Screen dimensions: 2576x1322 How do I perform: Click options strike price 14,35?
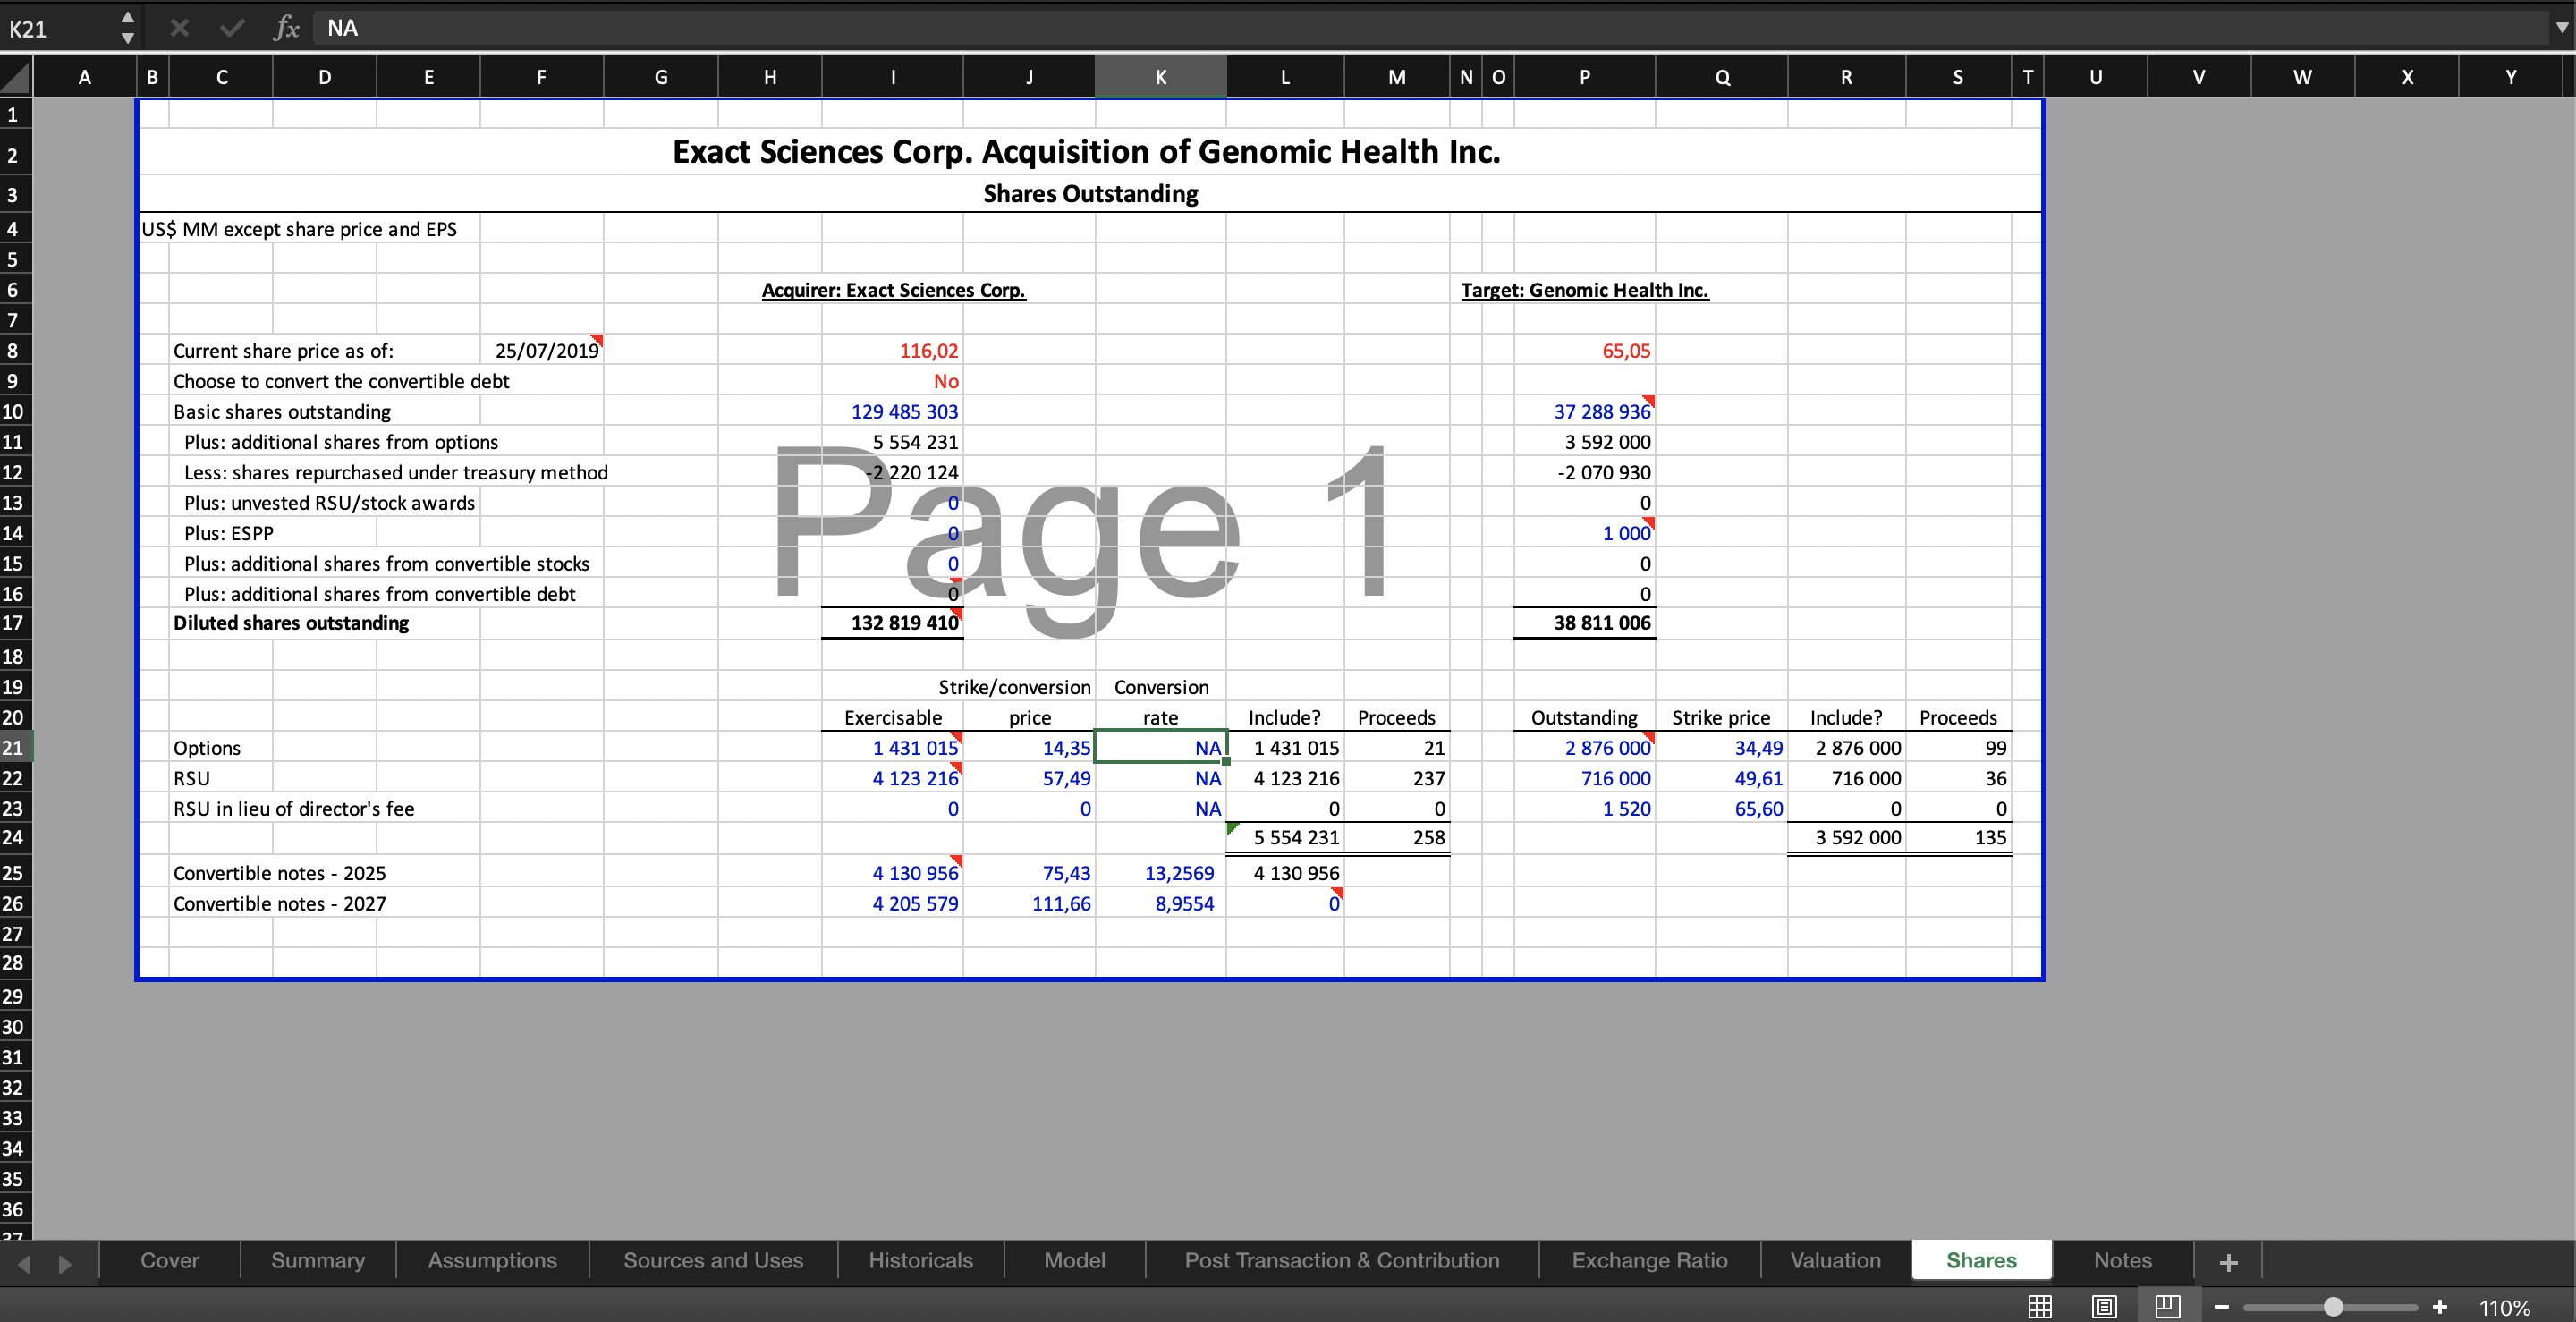click(x=1029, y=747)
